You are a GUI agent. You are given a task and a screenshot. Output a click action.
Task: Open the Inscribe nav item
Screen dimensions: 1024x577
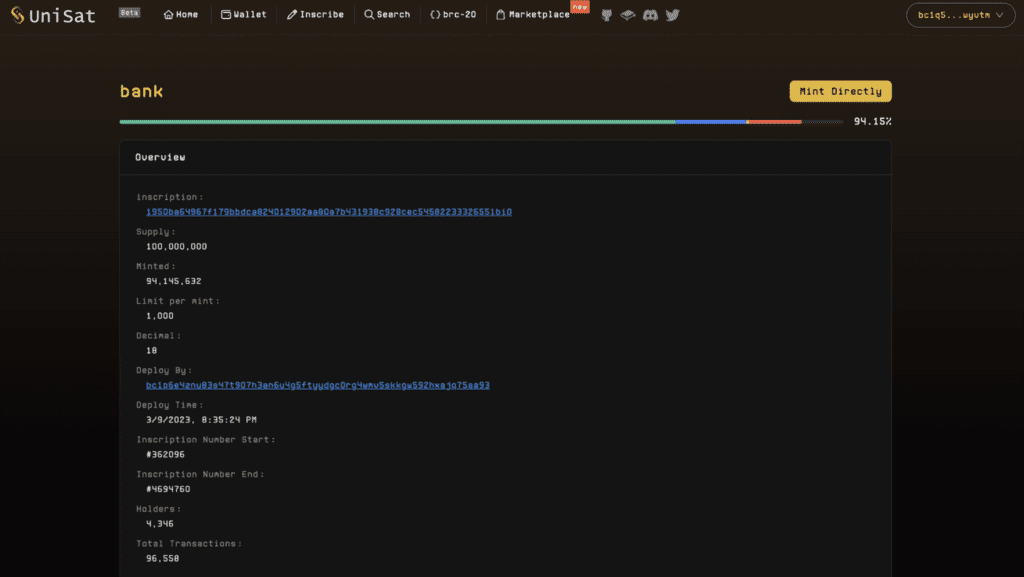point(315,14)
